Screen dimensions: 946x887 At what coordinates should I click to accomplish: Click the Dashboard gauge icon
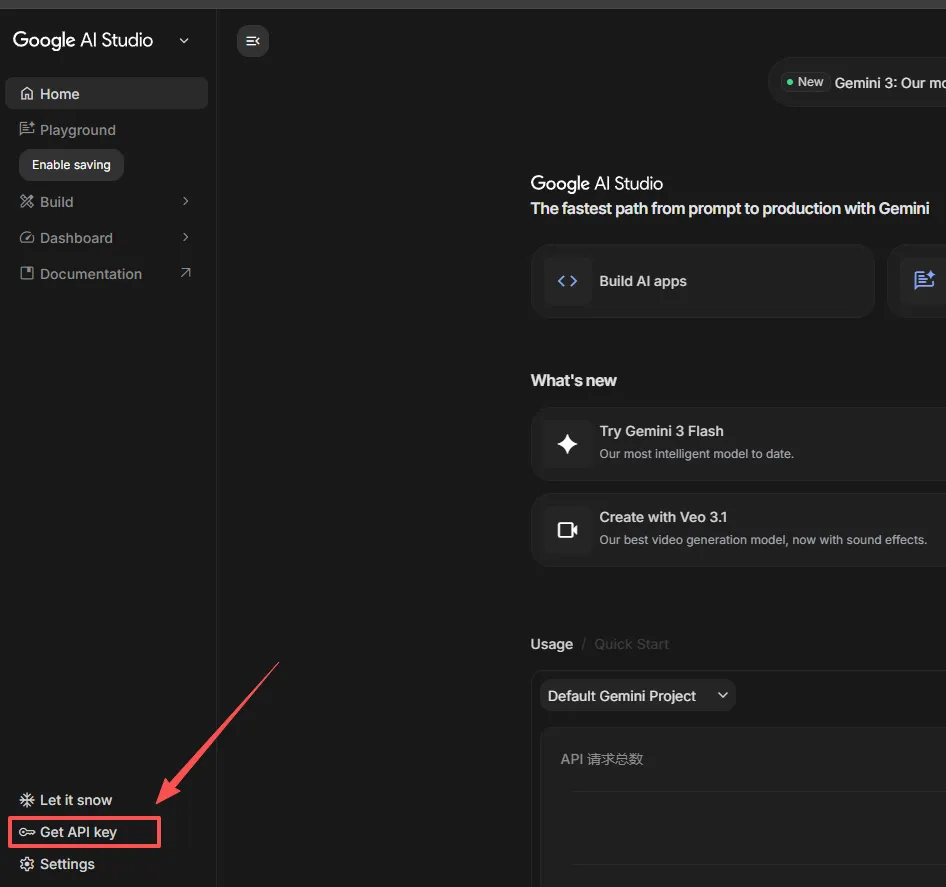[x=27, y=238]
